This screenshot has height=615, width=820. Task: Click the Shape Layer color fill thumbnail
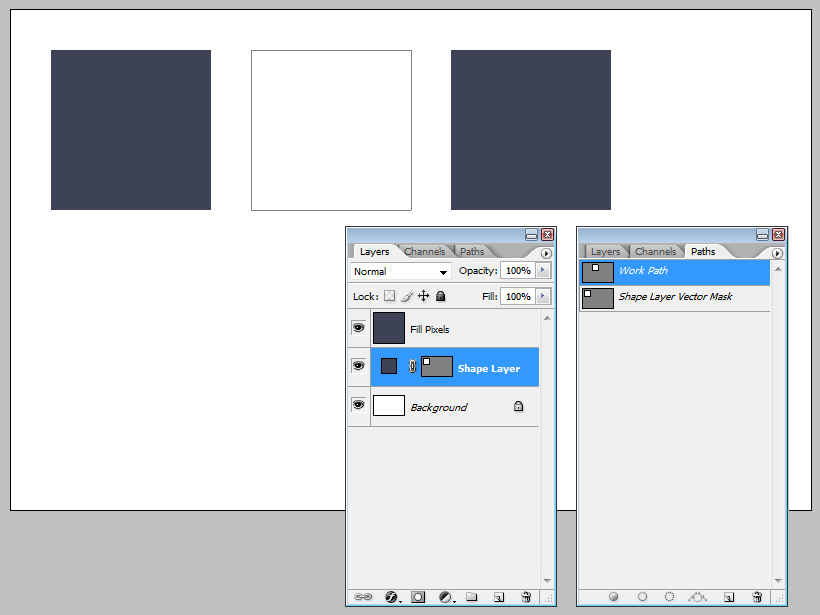pos(389,366)
